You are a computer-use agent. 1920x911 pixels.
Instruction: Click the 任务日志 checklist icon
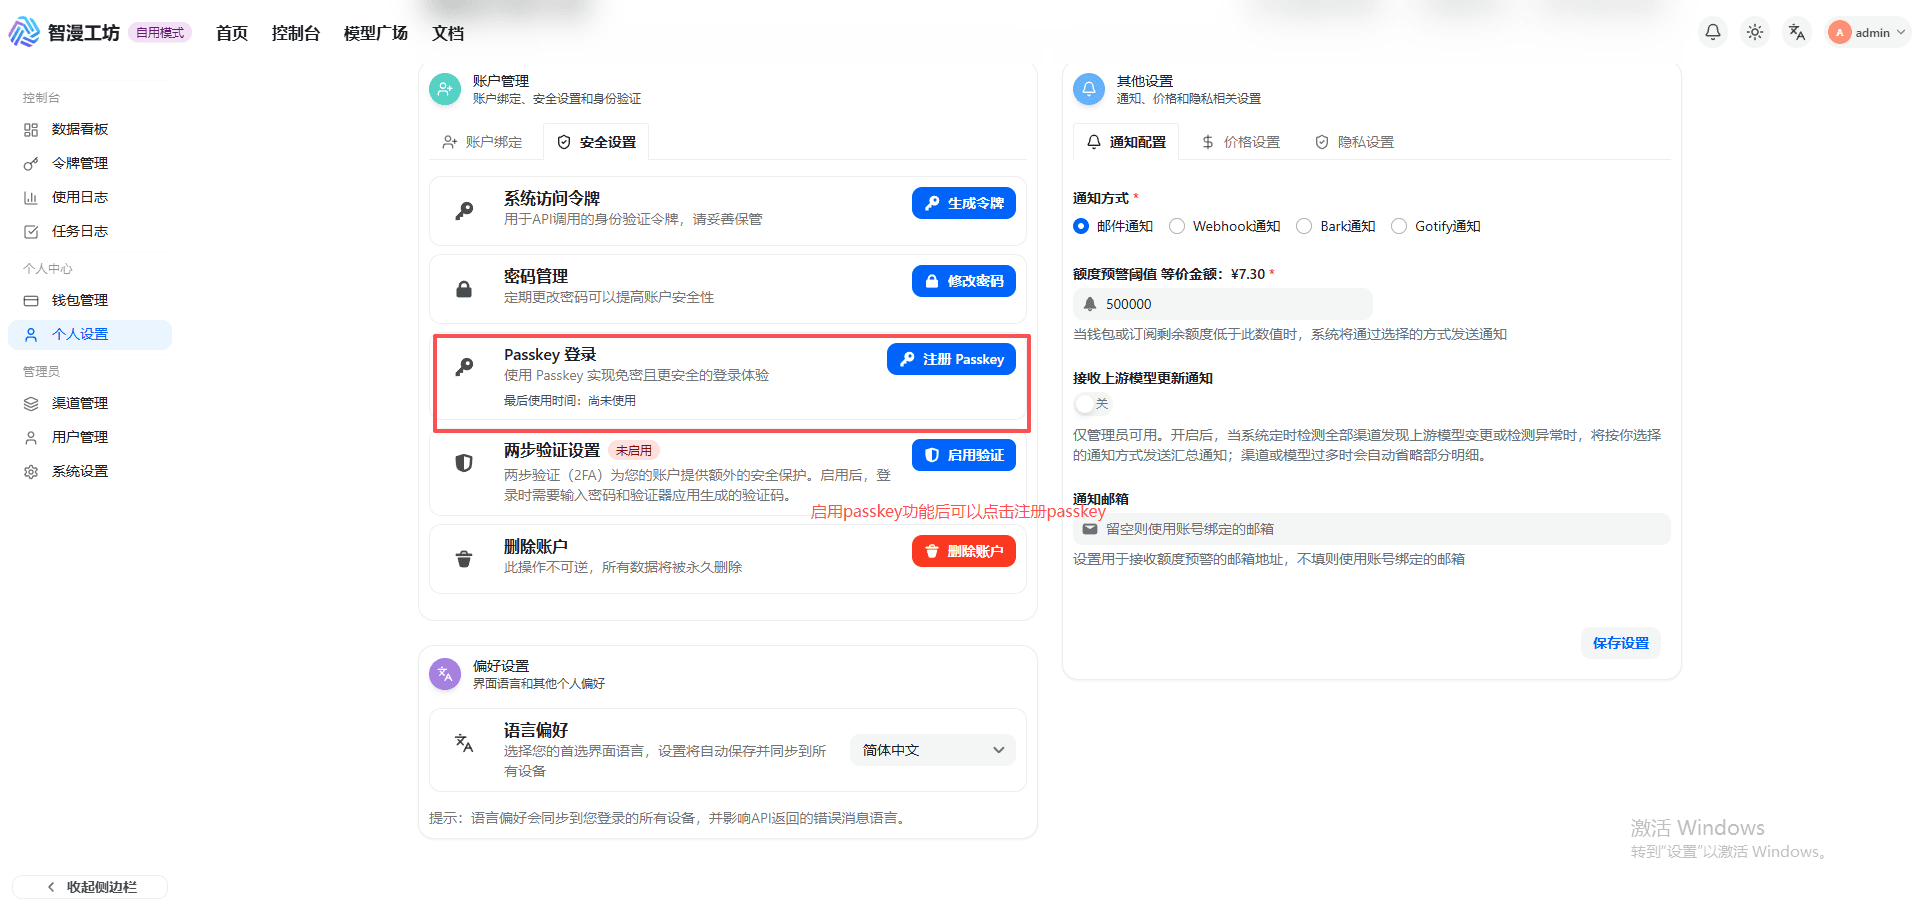[31, 232]
